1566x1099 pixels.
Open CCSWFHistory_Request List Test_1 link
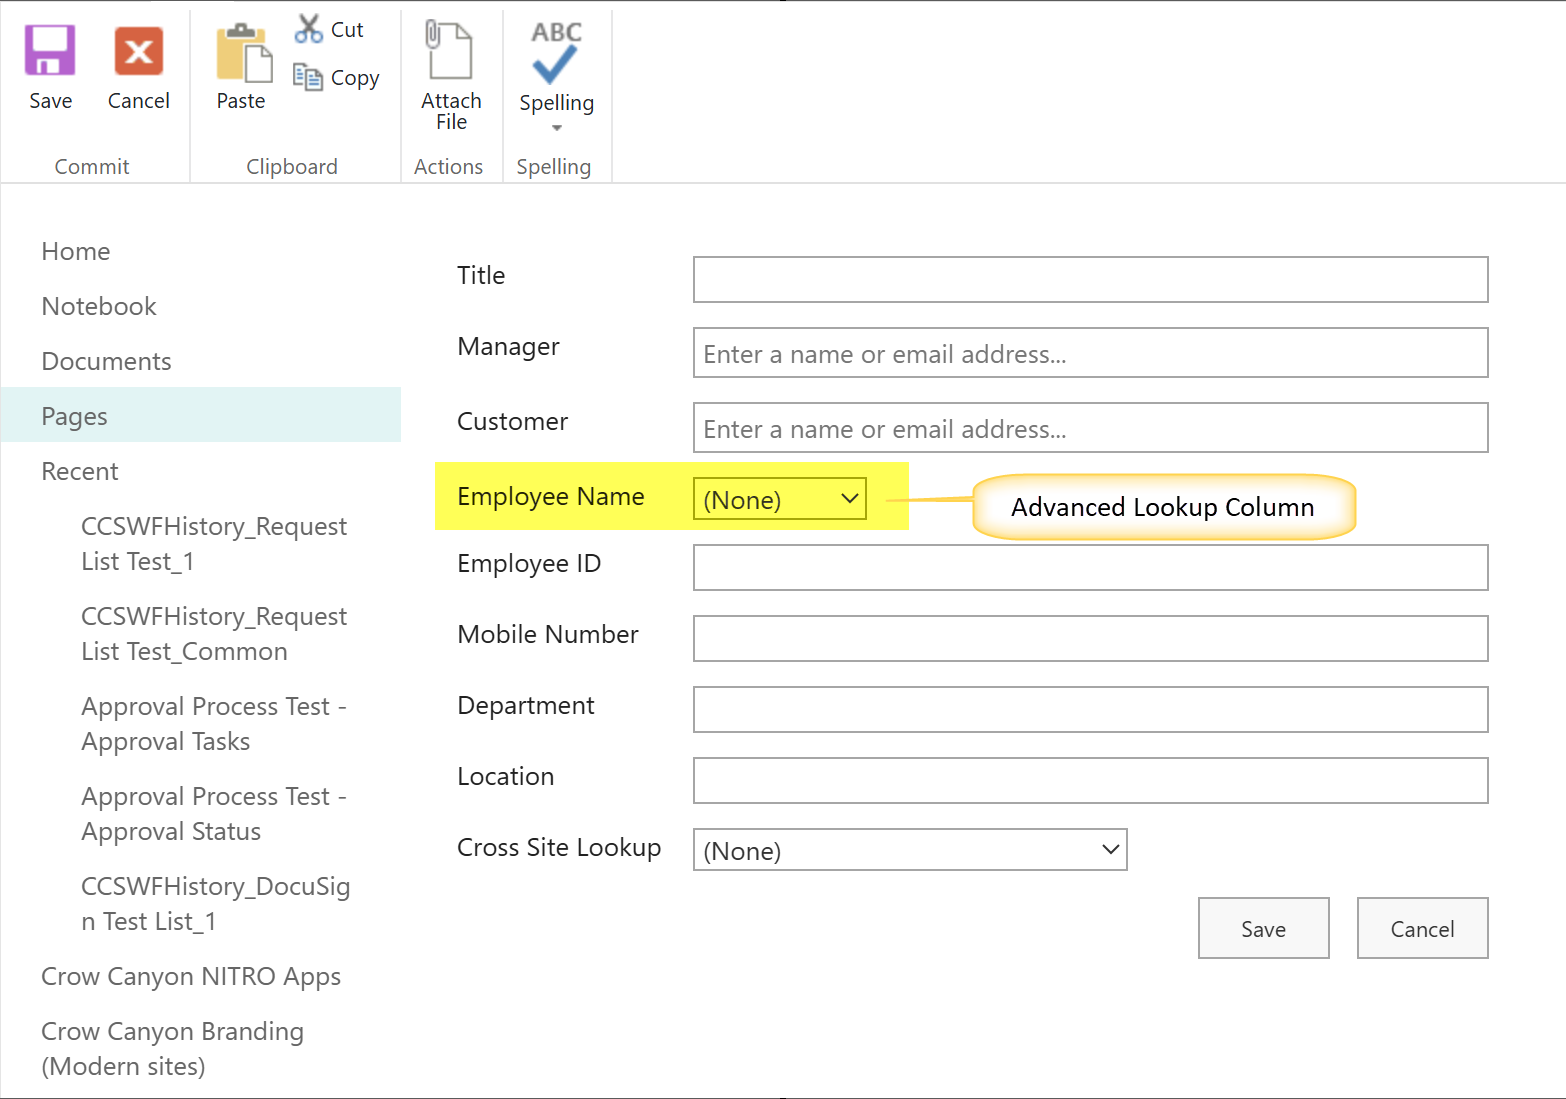(x=214, y=544)
